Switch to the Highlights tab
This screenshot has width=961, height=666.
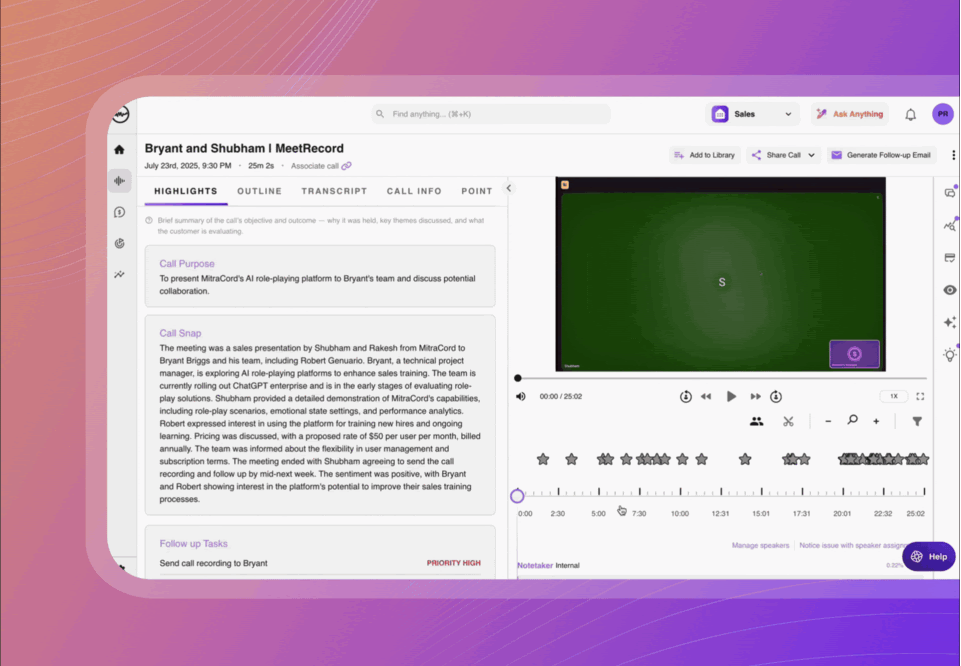186,191
